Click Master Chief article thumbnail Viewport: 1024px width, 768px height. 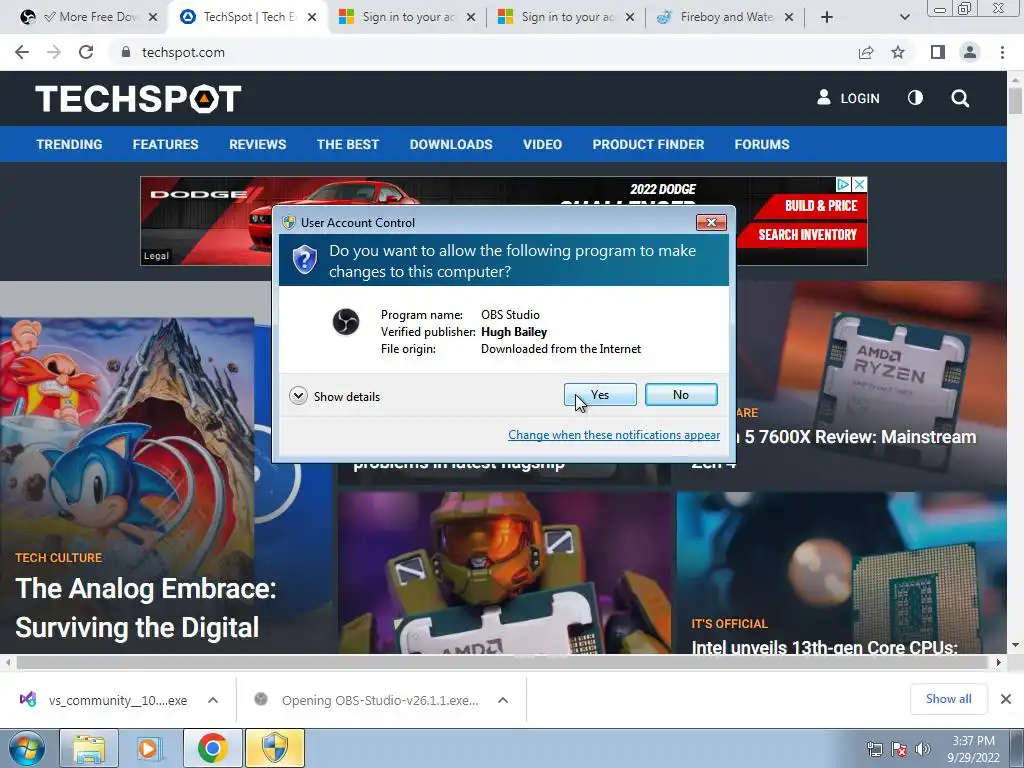click(x=506, y=573)
